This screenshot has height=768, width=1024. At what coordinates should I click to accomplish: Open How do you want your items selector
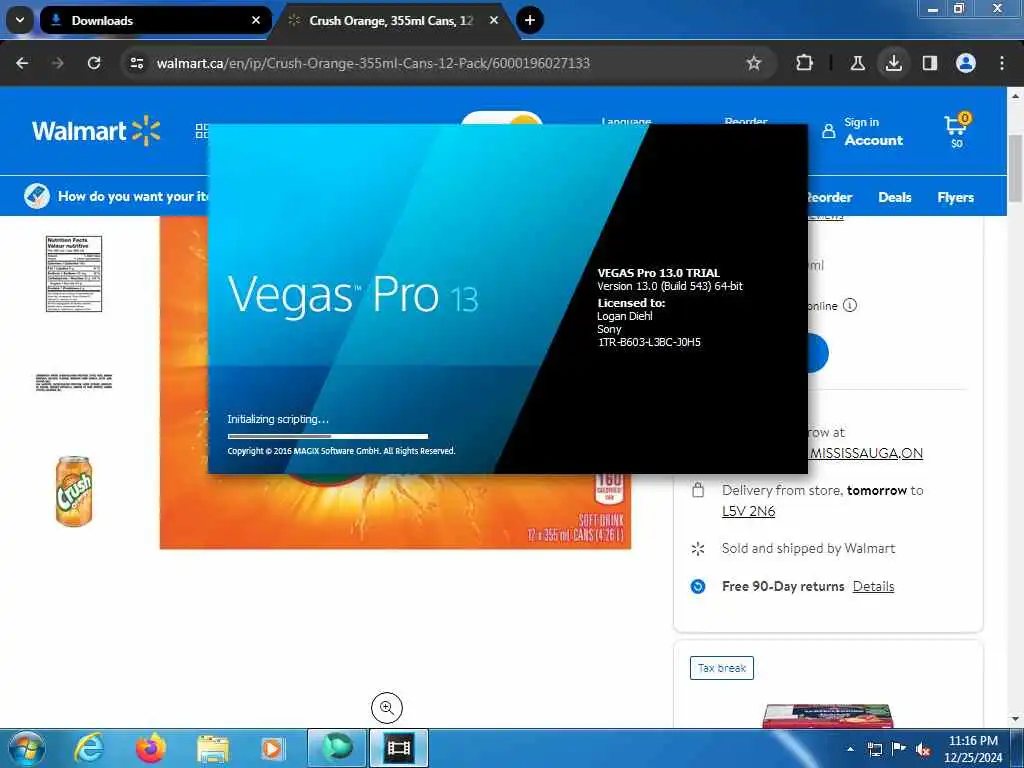[116, 196]
